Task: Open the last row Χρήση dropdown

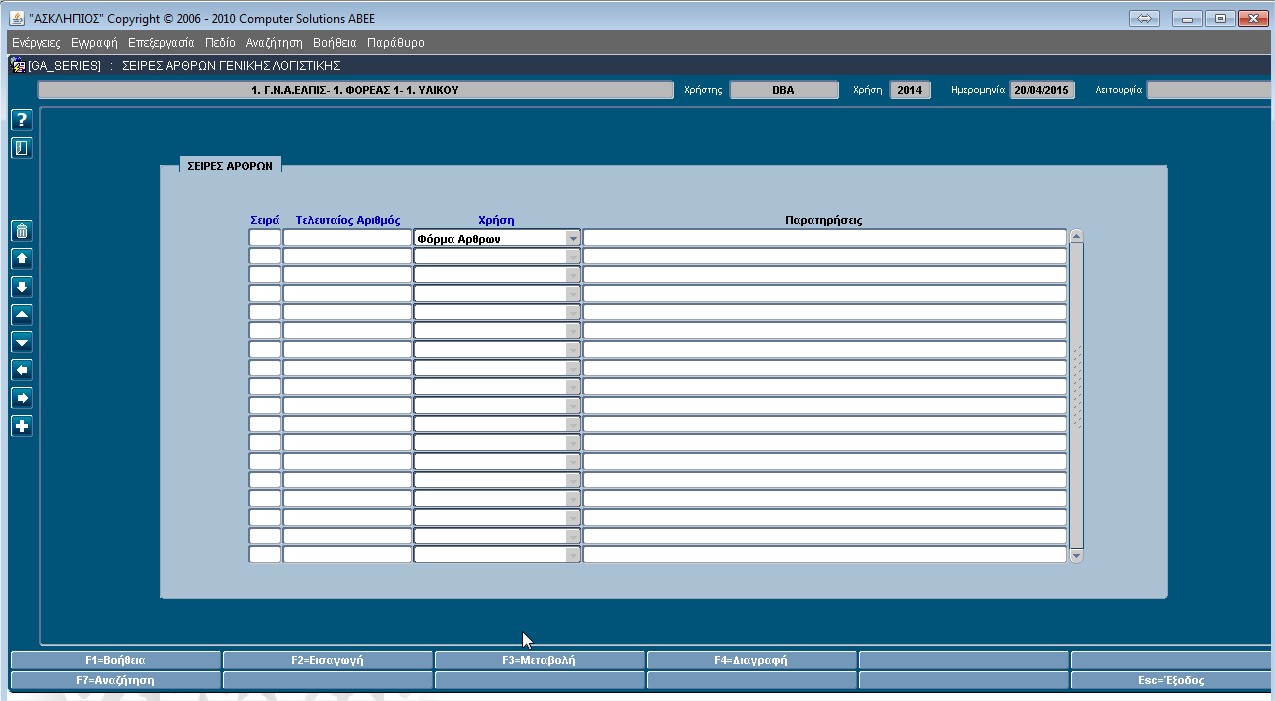Action: (x=573, y=555)
